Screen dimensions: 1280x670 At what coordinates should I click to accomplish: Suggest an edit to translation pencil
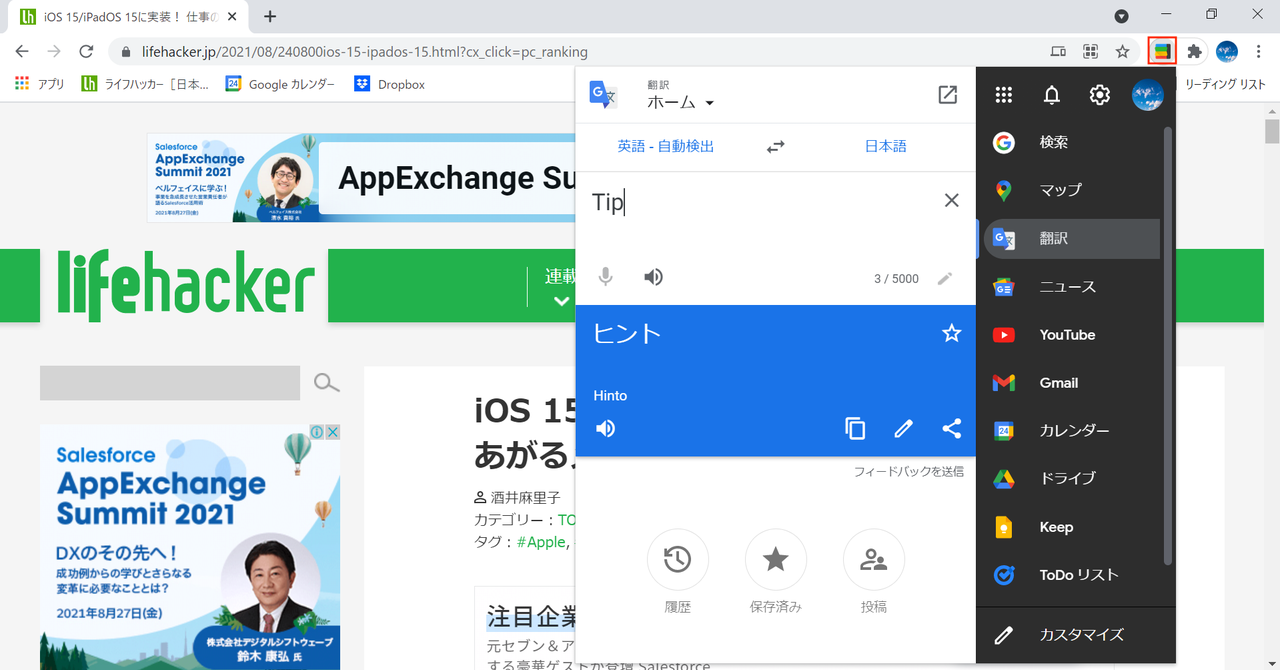(x=904, y=429)
